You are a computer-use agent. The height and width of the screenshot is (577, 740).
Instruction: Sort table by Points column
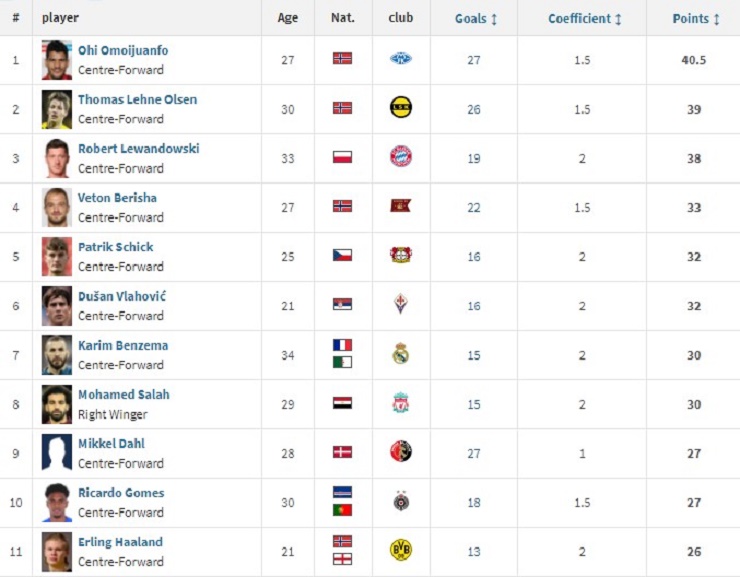[x=696, y=18]
